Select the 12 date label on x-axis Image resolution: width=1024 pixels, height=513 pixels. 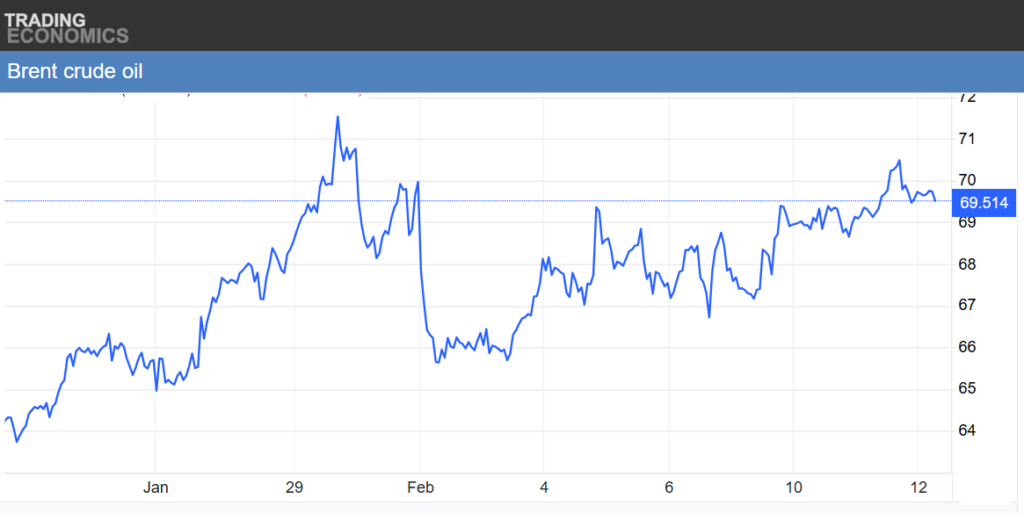pos(918,488)
